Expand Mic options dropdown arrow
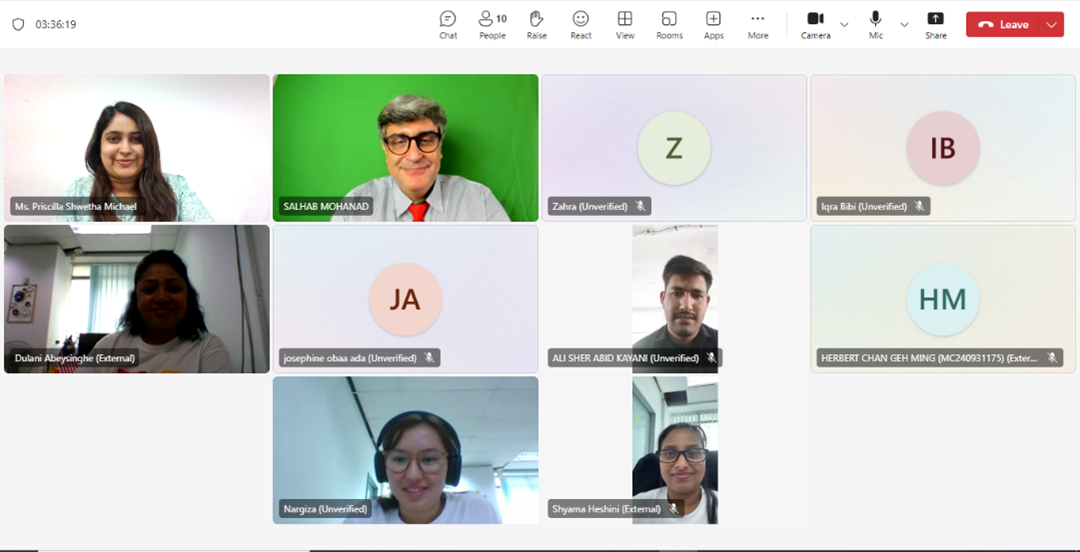The image size is (1080, 552). (x=904, y=25)
